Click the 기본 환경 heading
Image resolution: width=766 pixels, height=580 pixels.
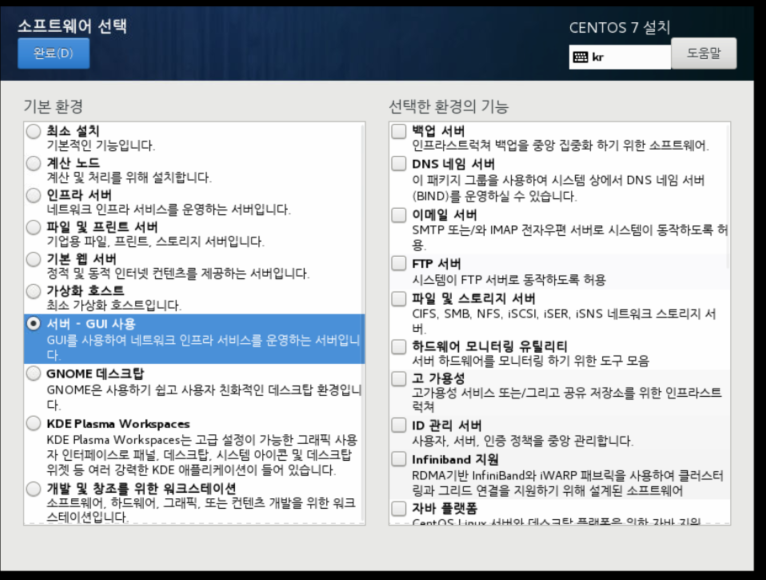tap(53, 106)
